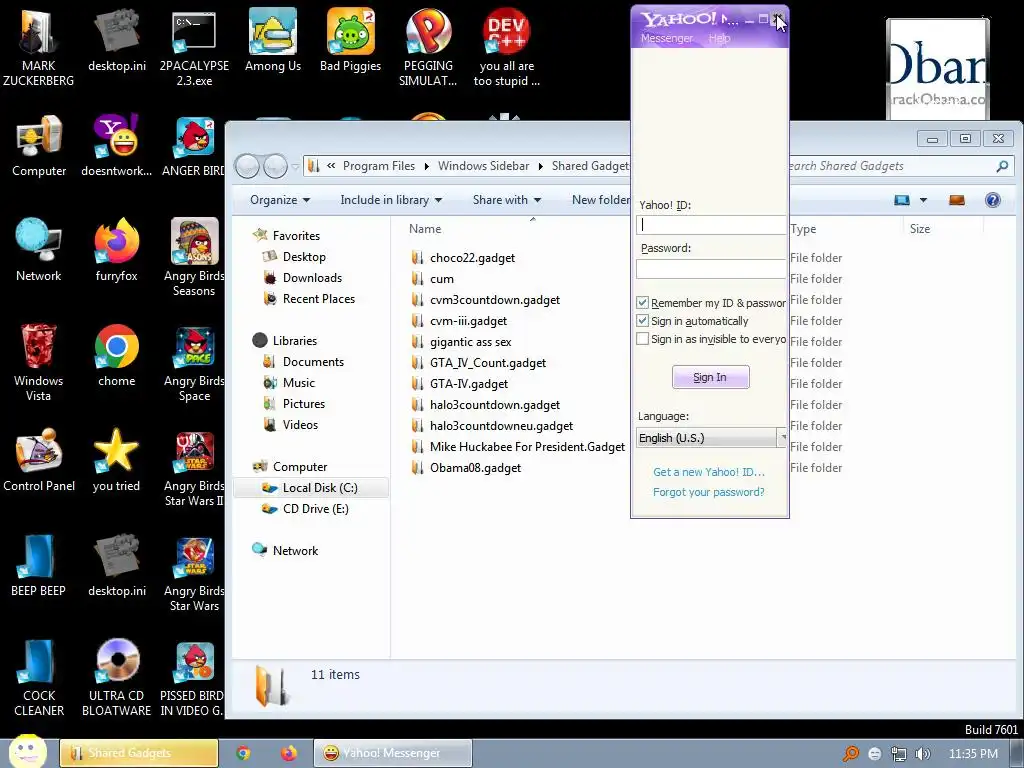Screen dimensions: 1024x768
Task: Open the English (U.S.) language dropdown
Action: pos(711,438)
